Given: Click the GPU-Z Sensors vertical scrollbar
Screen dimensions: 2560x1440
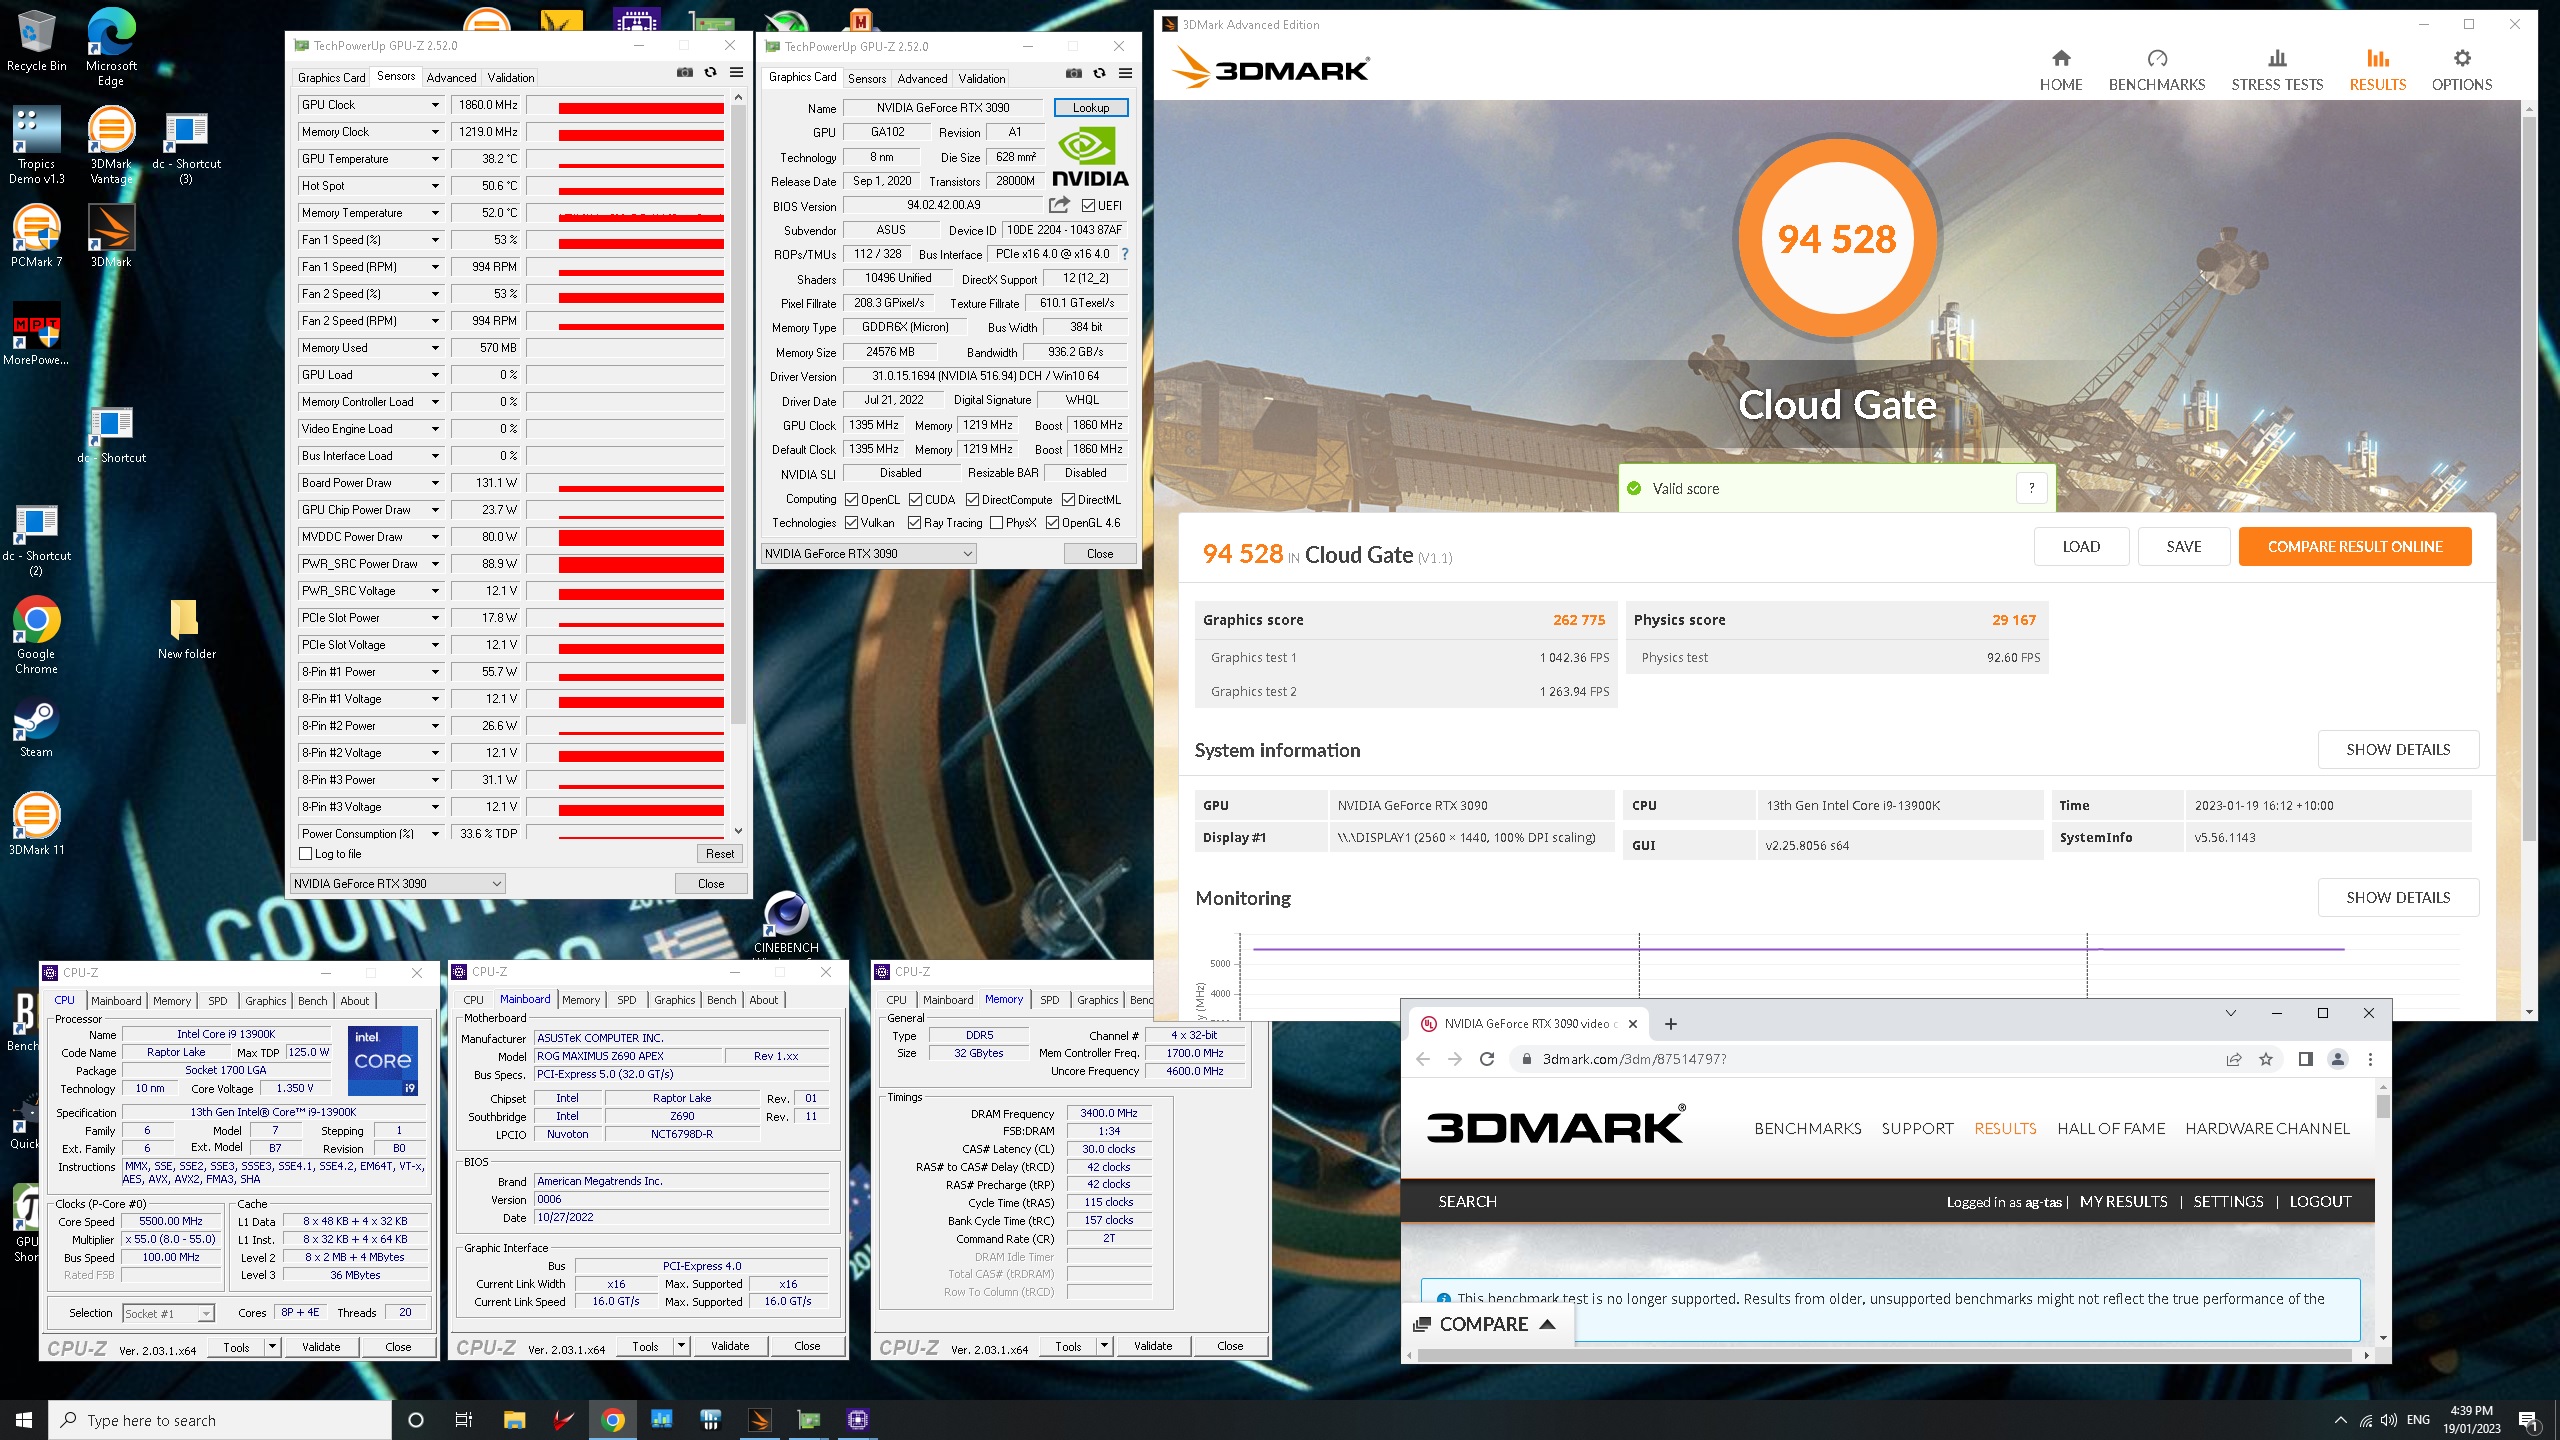Looking at the screenshot, I should pyautogui.click(x=738, y=415).
